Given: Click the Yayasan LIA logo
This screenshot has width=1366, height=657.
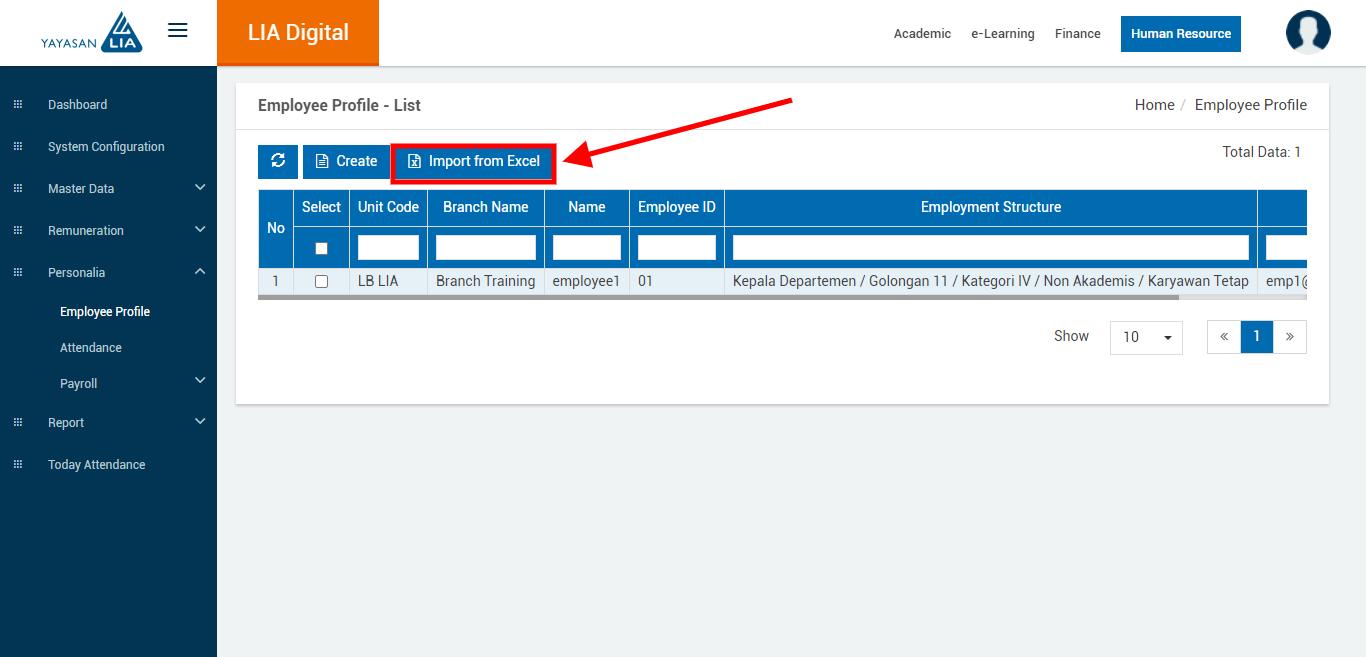Looking at the screenshot, I should coord(93,33).
